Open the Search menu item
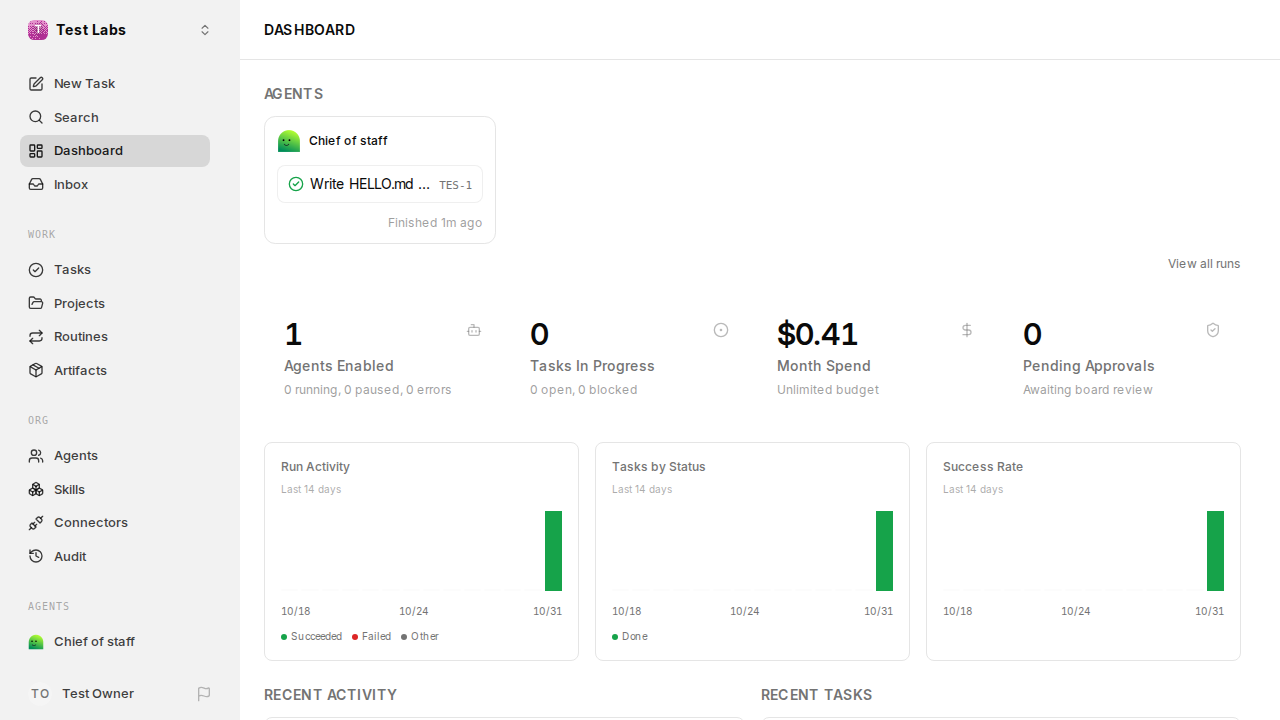Screen dimensions: 1280x720 pos(115,117)
